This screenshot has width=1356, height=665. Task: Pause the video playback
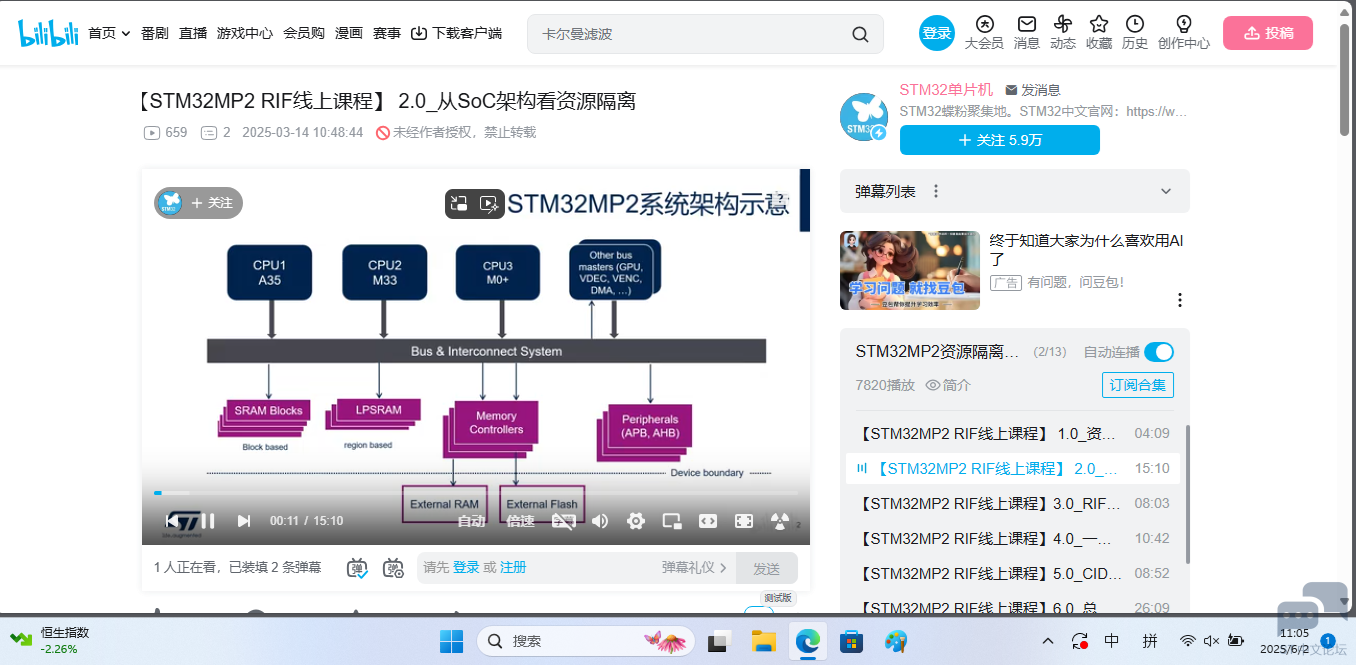[208, 521]
